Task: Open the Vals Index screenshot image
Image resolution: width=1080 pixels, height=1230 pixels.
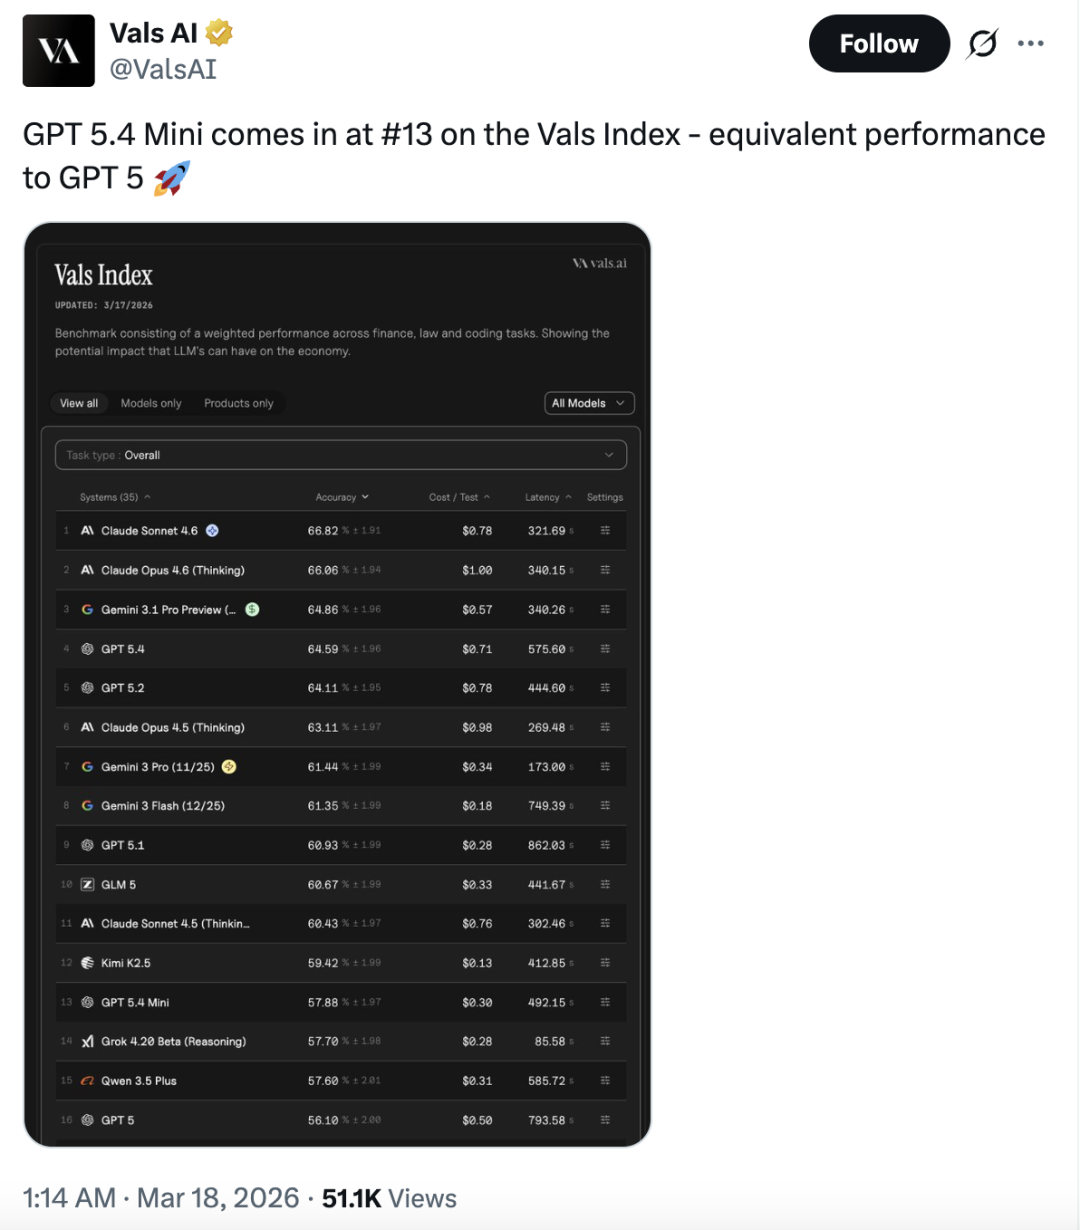Action: [x=337, y=684]
